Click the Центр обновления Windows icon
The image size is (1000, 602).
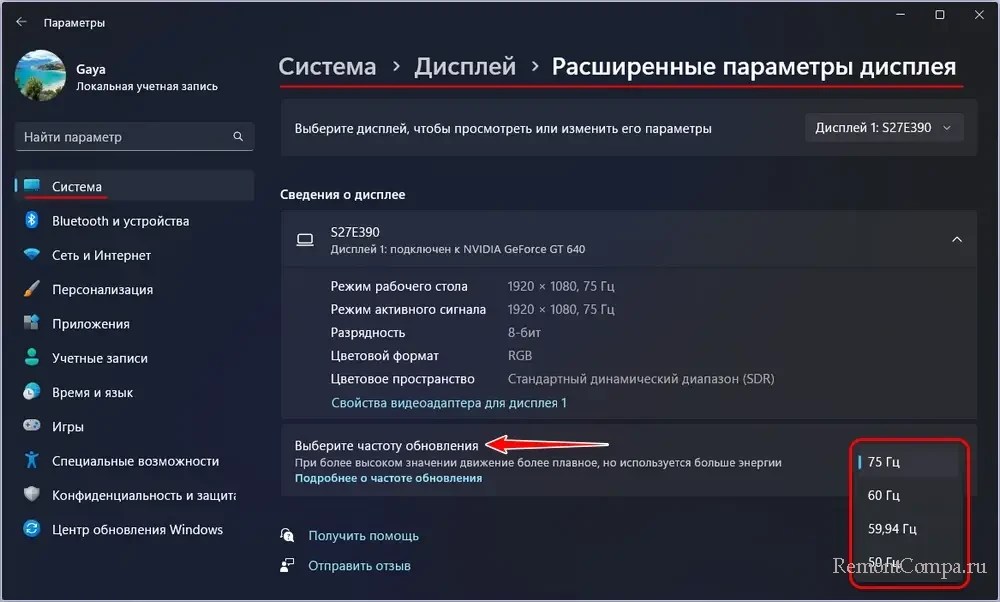(x=31, y=530)
